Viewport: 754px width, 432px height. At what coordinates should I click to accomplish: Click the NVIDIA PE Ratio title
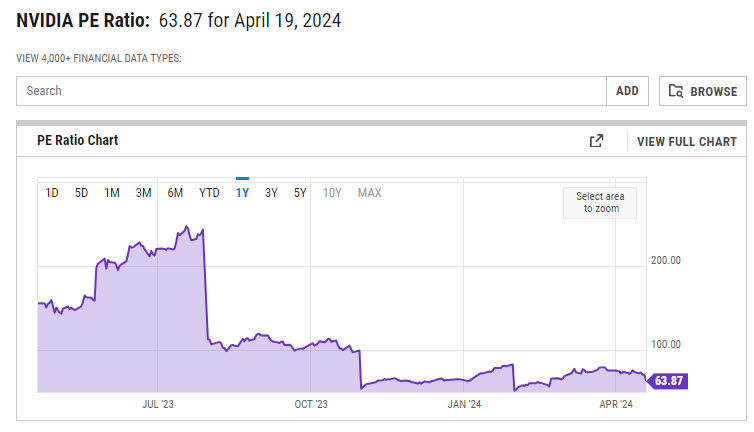click(83, 21)
